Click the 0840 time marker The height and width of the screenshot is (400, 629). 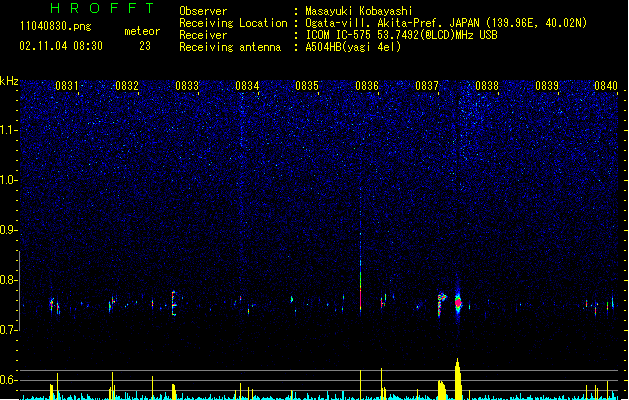[606, 86]
